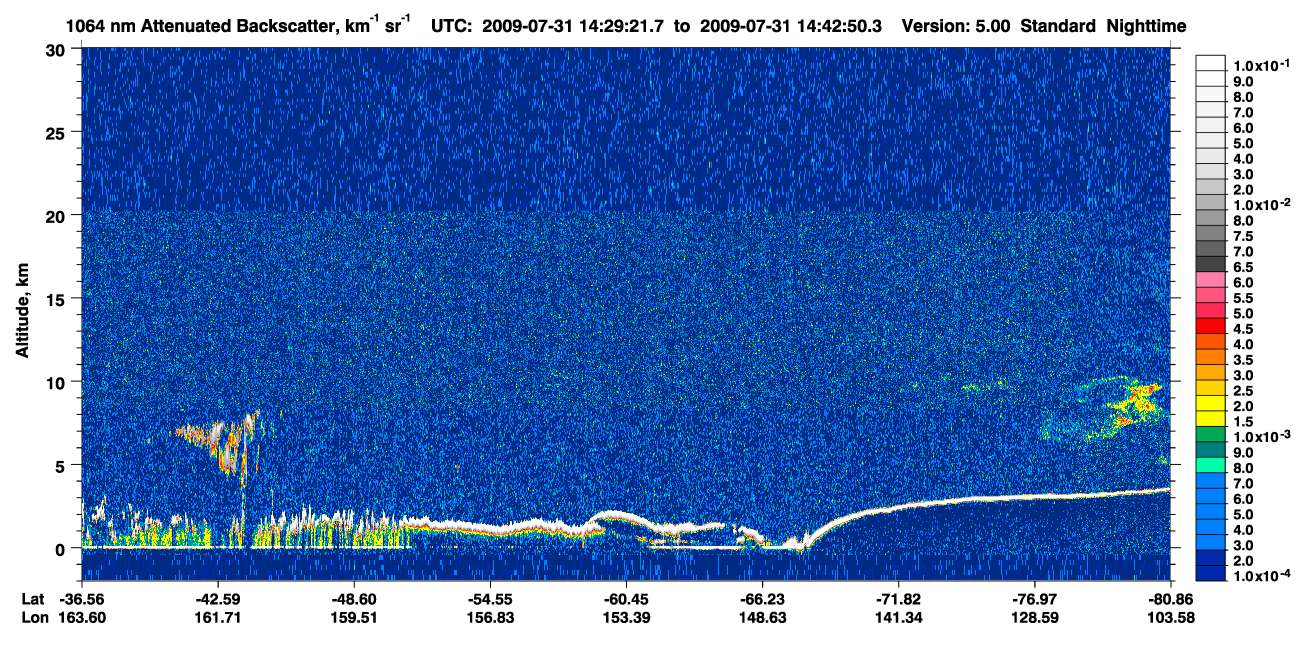Click longitude value 103.58
The image size is (1300, 667).
click(1171, 617)
